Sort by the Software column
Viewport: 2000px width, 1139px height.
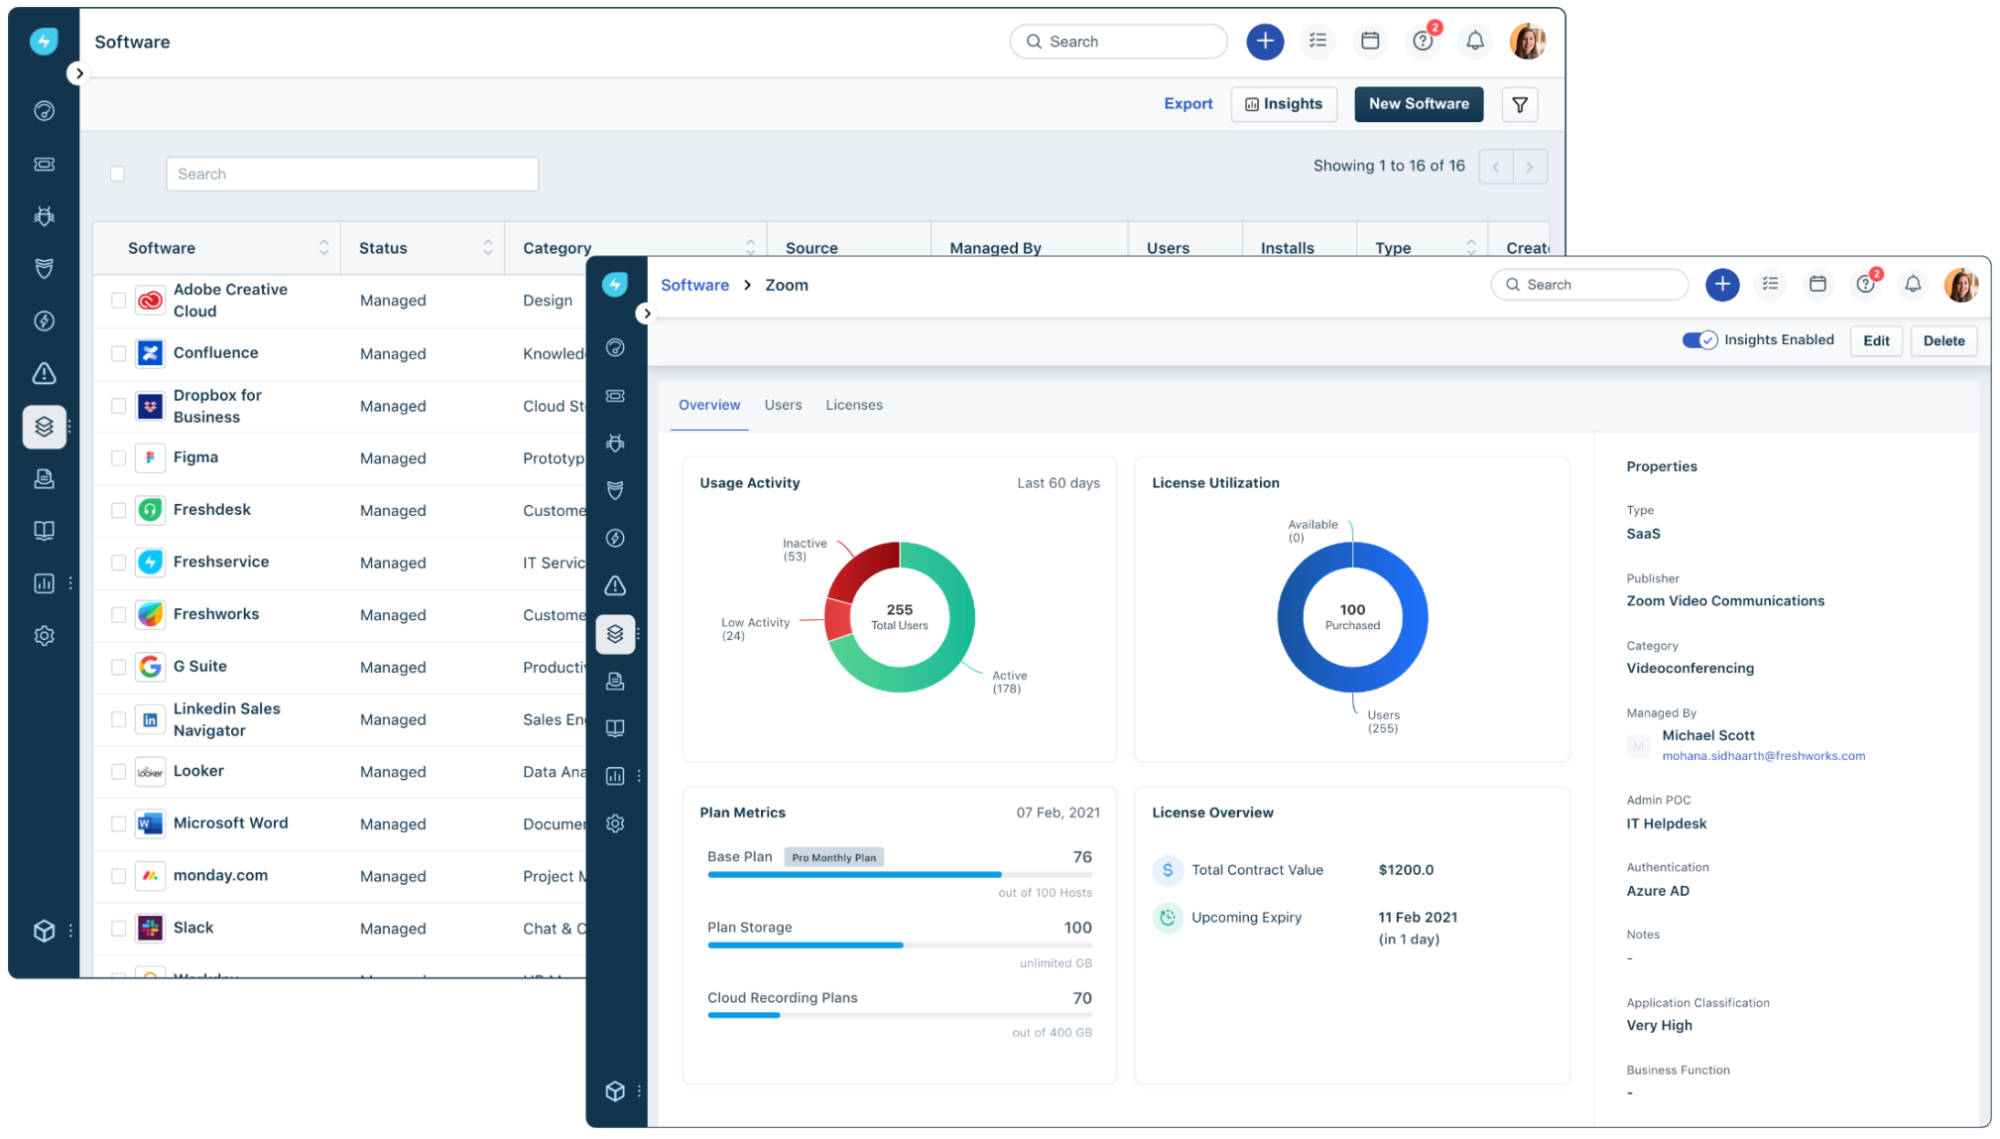click(x=323, y=247)
